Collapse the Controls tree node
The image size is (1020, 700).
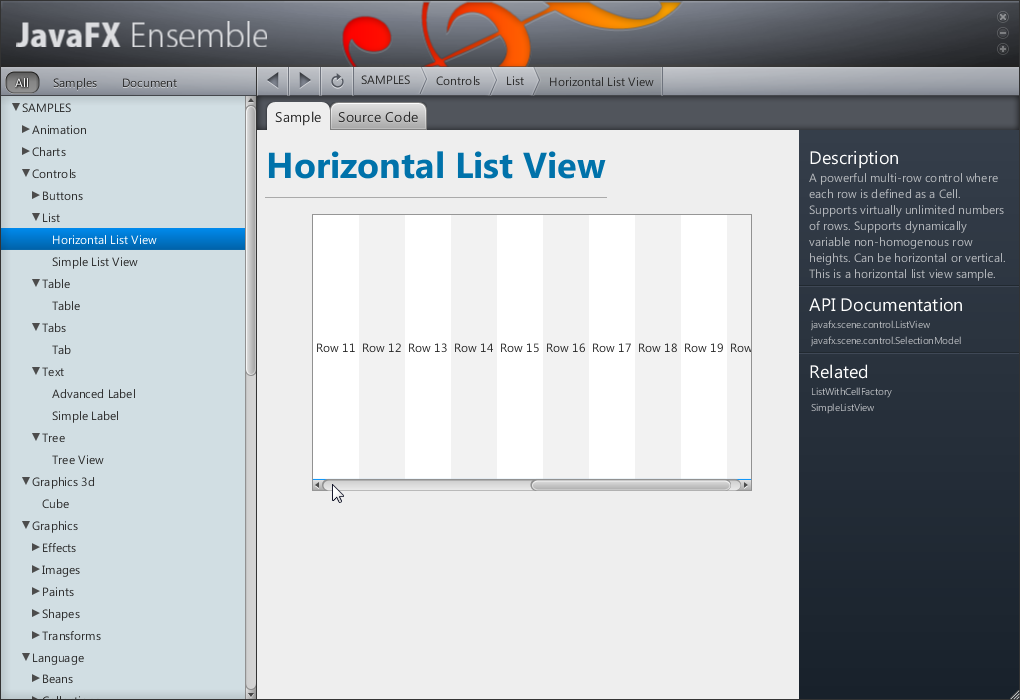click(26, 173)
